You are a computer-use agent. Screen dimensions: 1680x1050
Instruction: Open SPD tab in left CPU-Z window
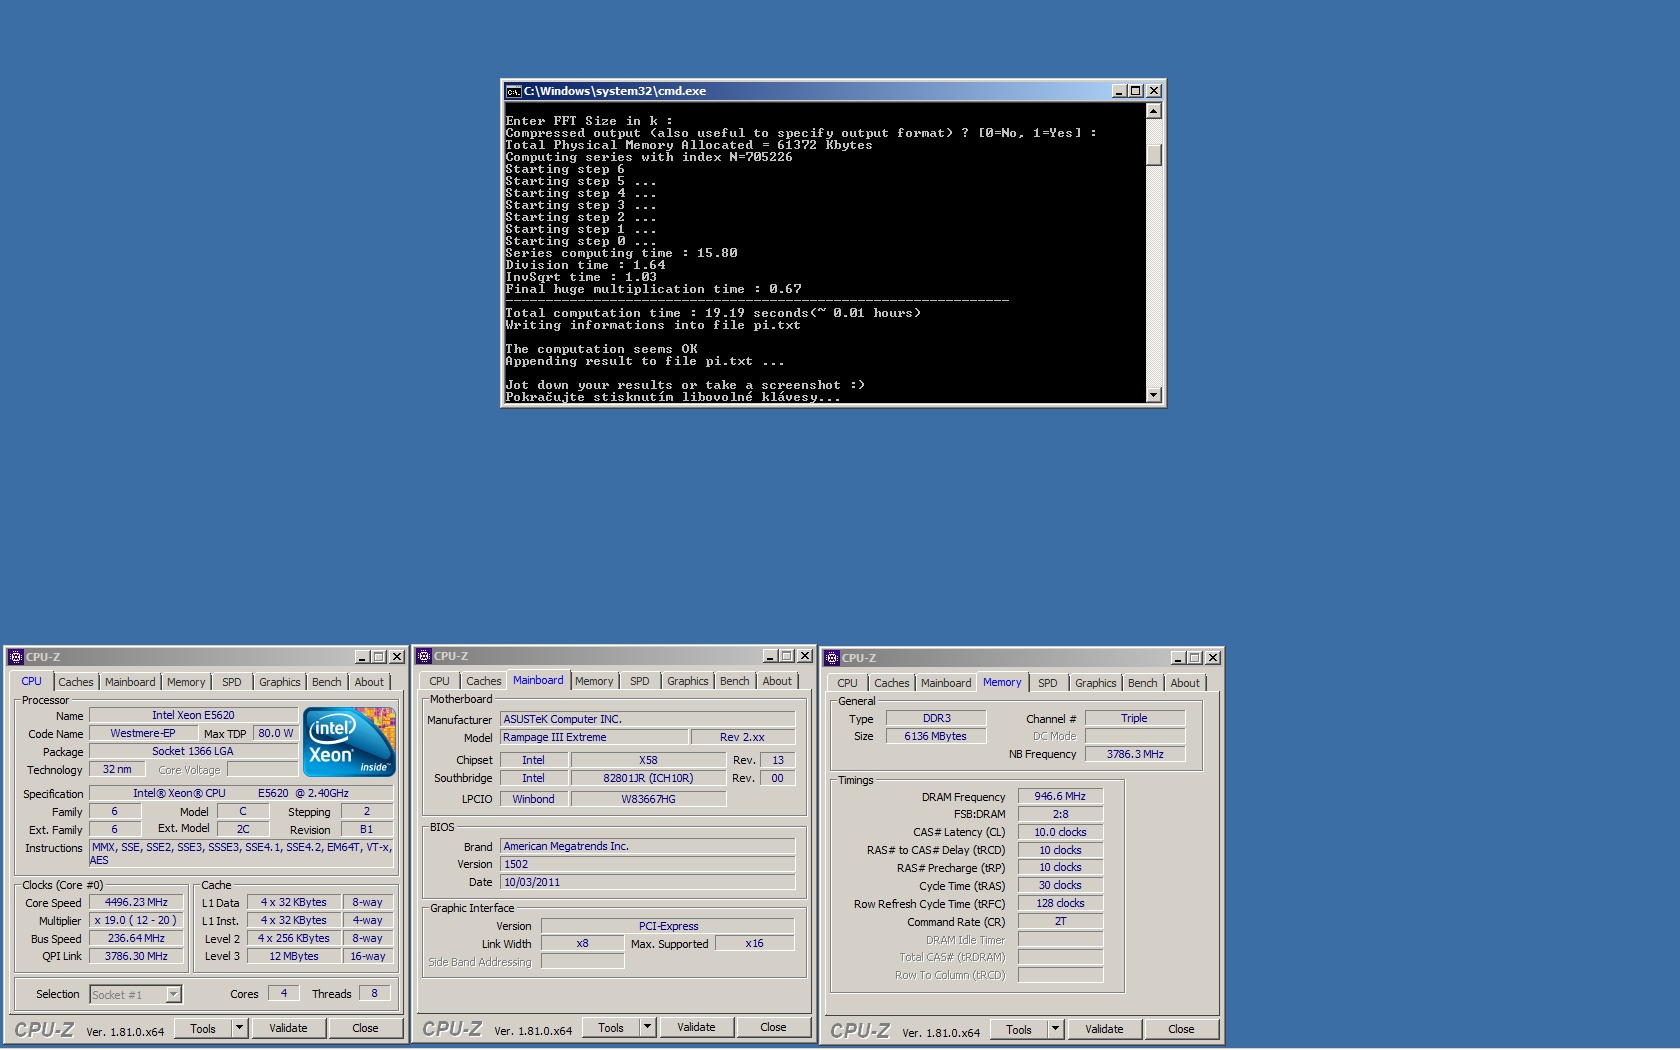pyautogui.click(x=232, y=682)
